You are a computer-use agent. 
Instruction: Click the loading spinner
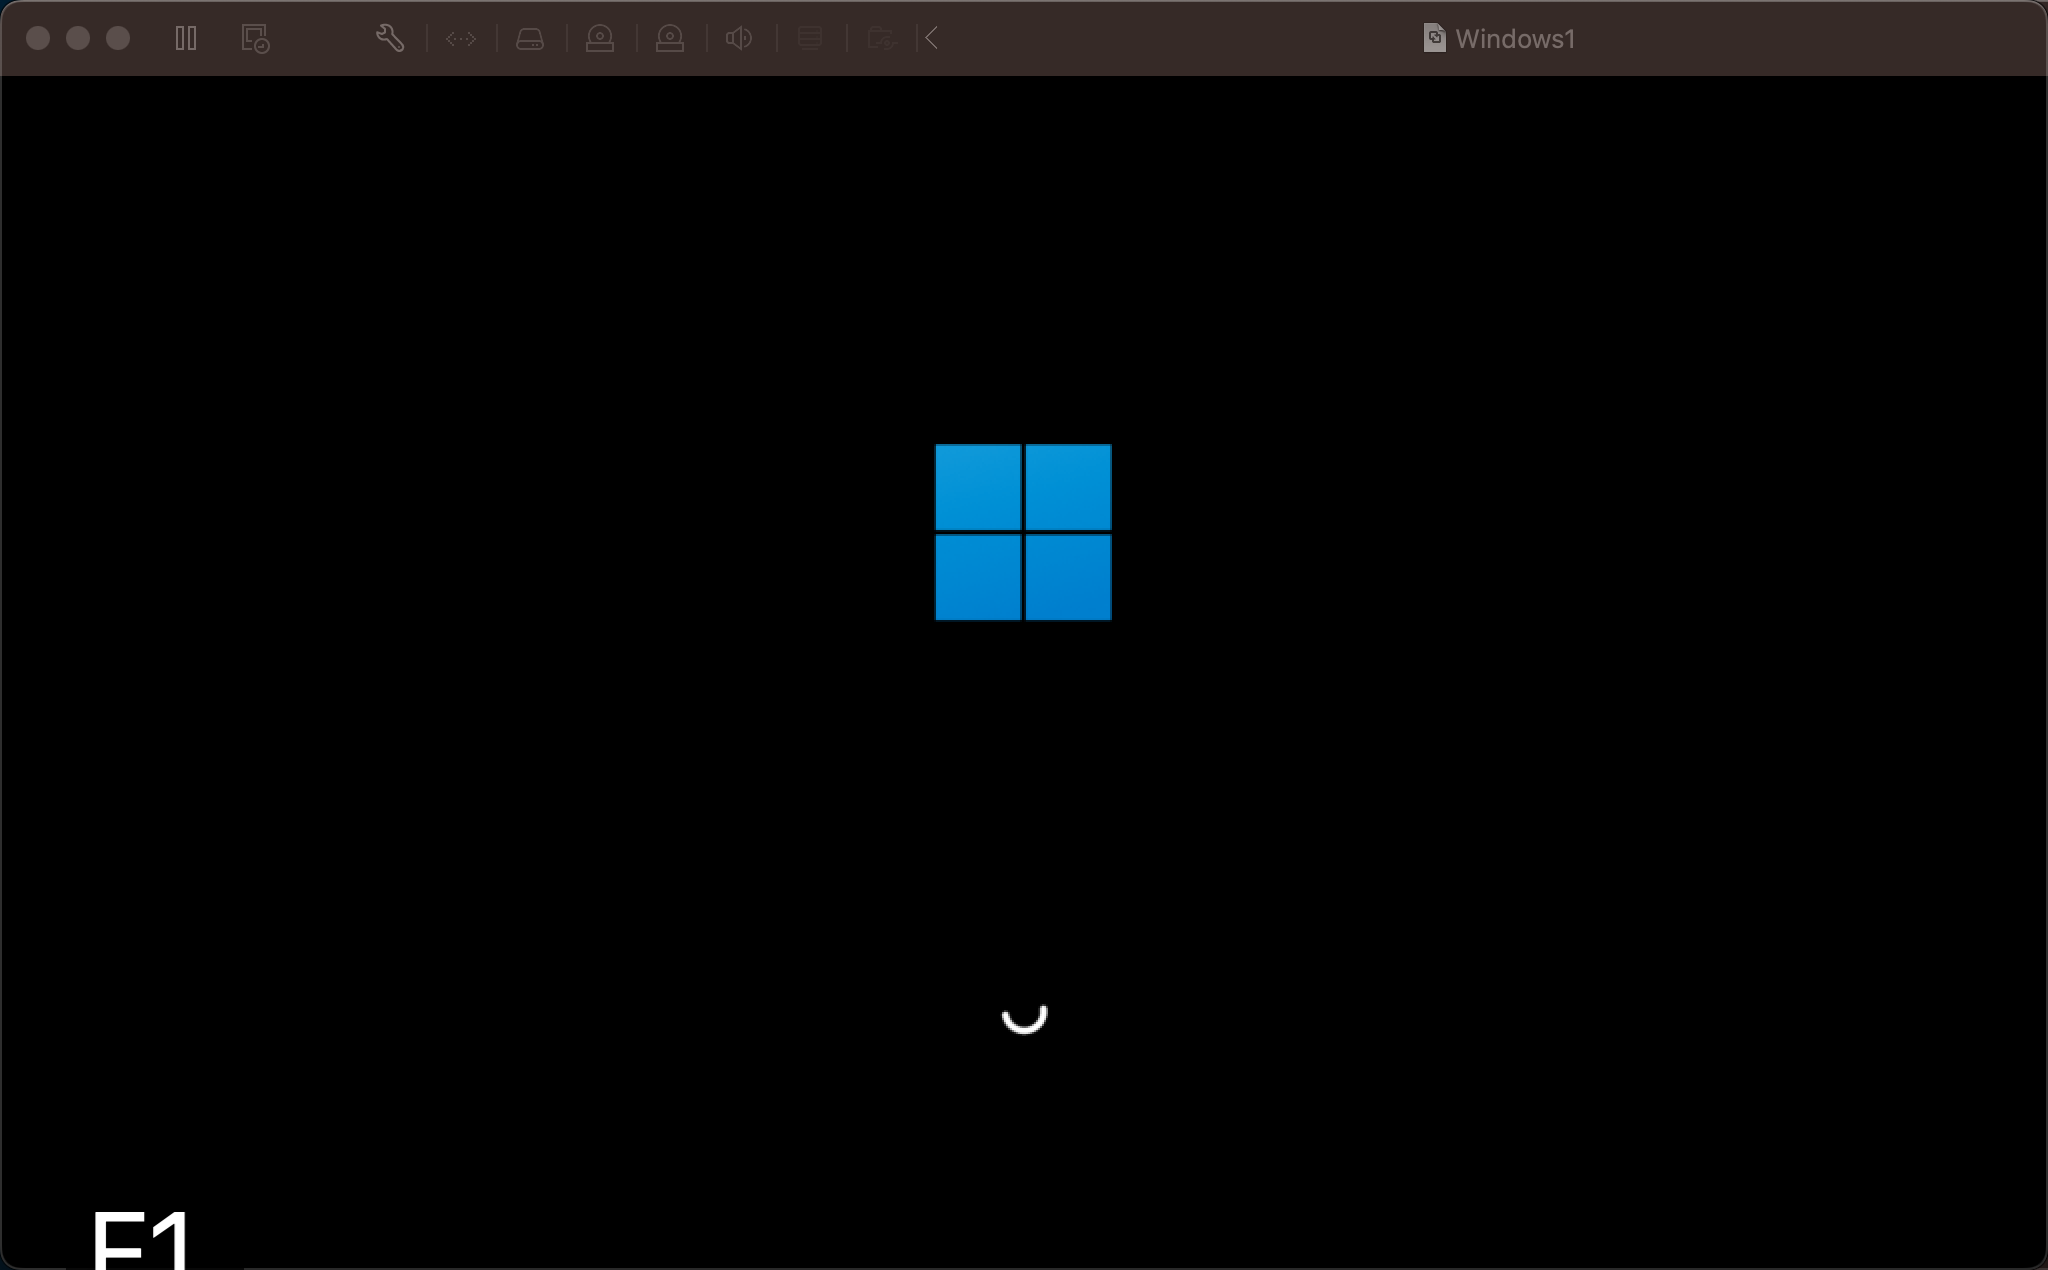click(1025, 1017)
